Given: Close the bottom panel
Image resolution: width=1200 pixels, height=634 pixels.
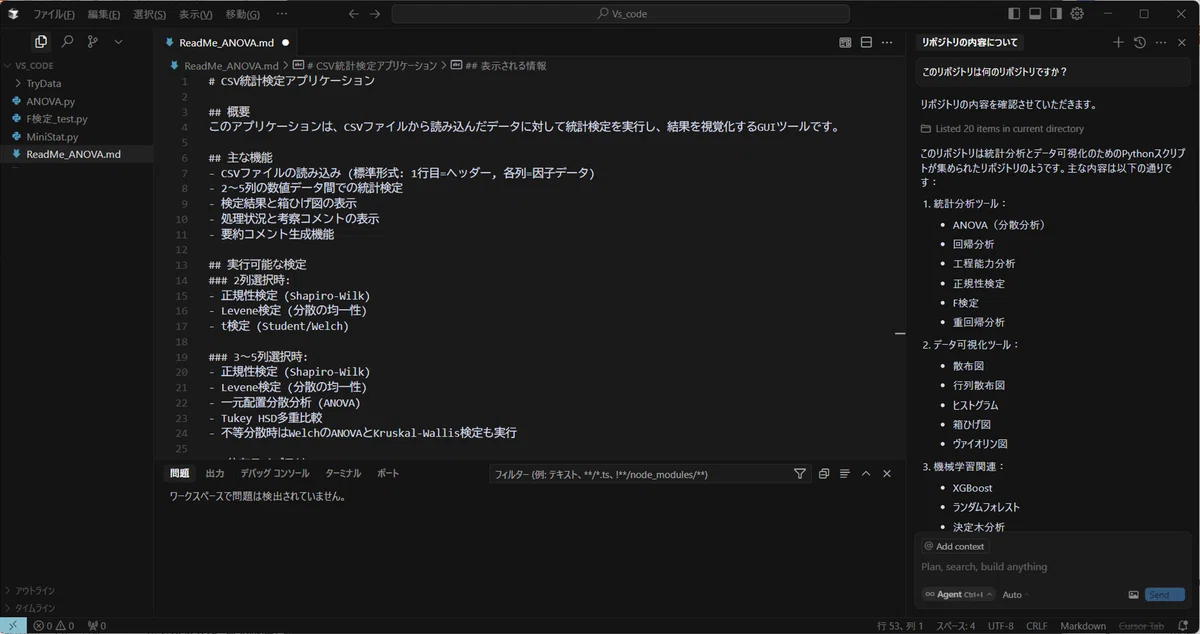Looking at the screenshot, I should tap(887, 474).
